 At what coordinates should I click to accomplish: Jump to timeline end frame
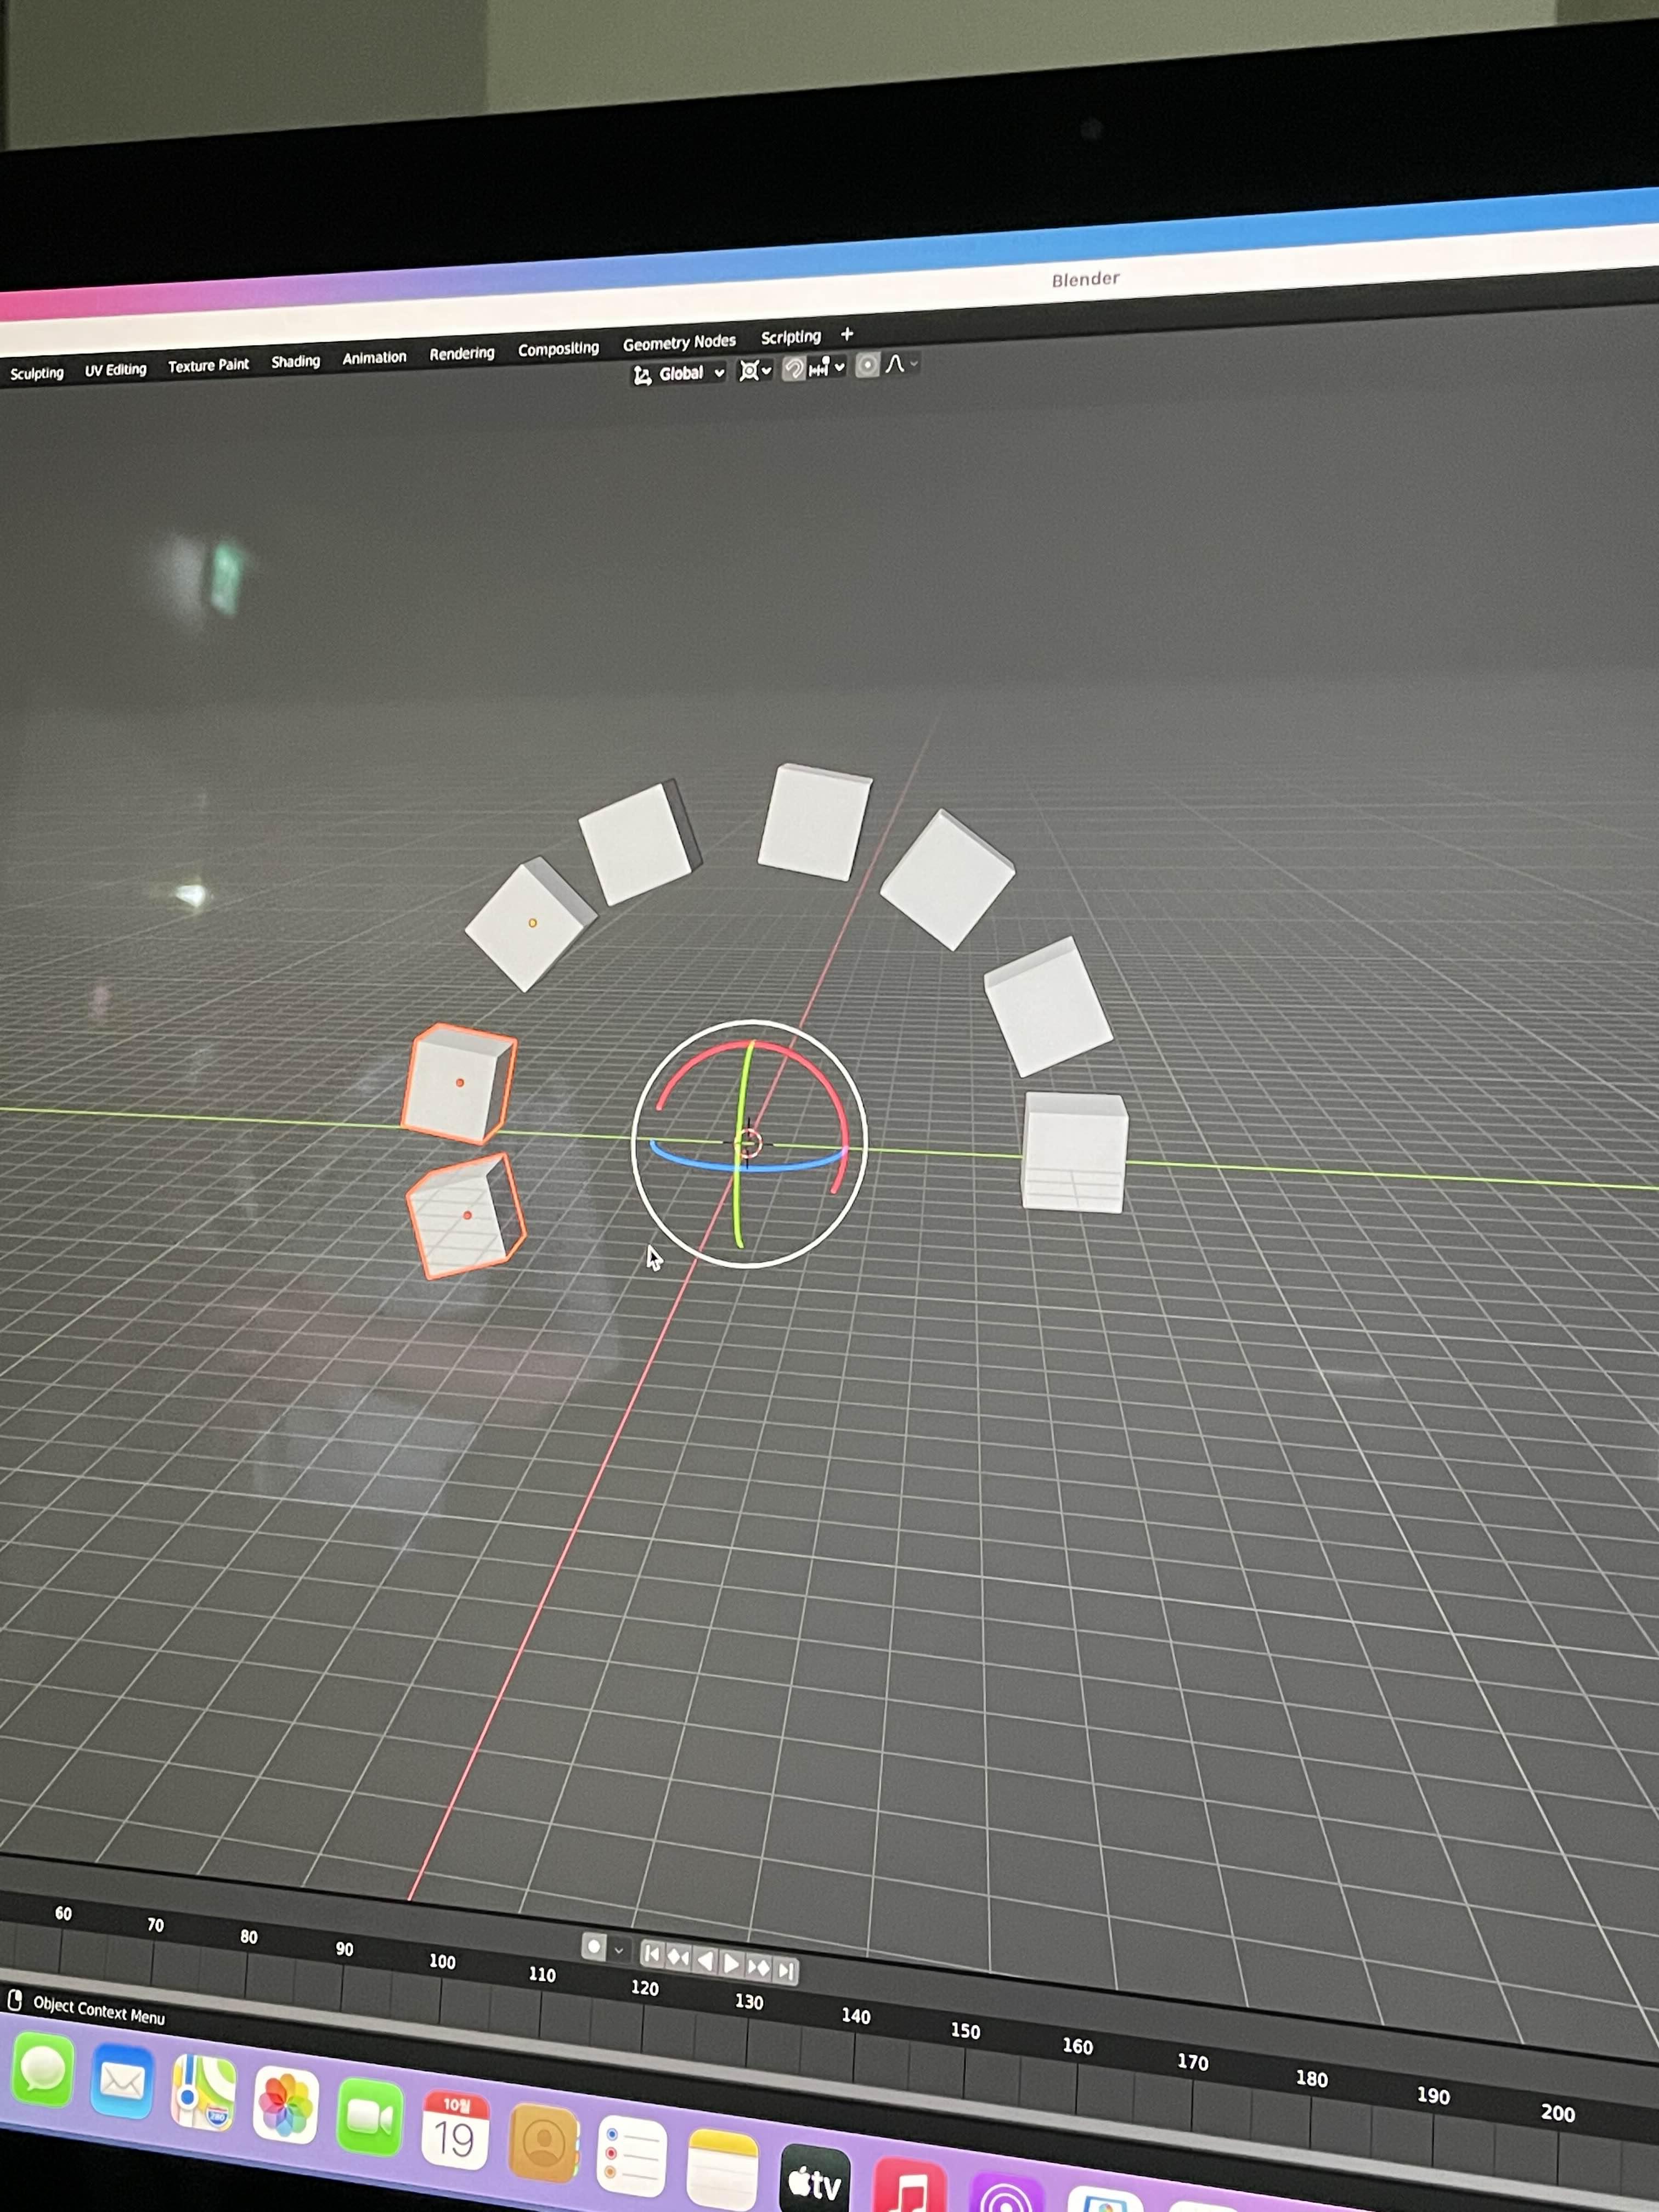coord(786,1970)
